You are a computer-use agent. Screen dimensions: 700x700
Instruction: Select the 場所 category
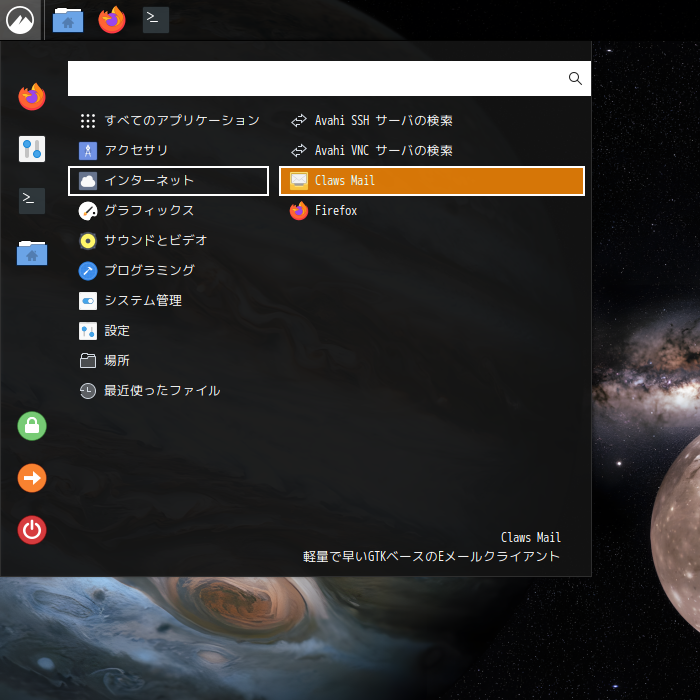168,361
